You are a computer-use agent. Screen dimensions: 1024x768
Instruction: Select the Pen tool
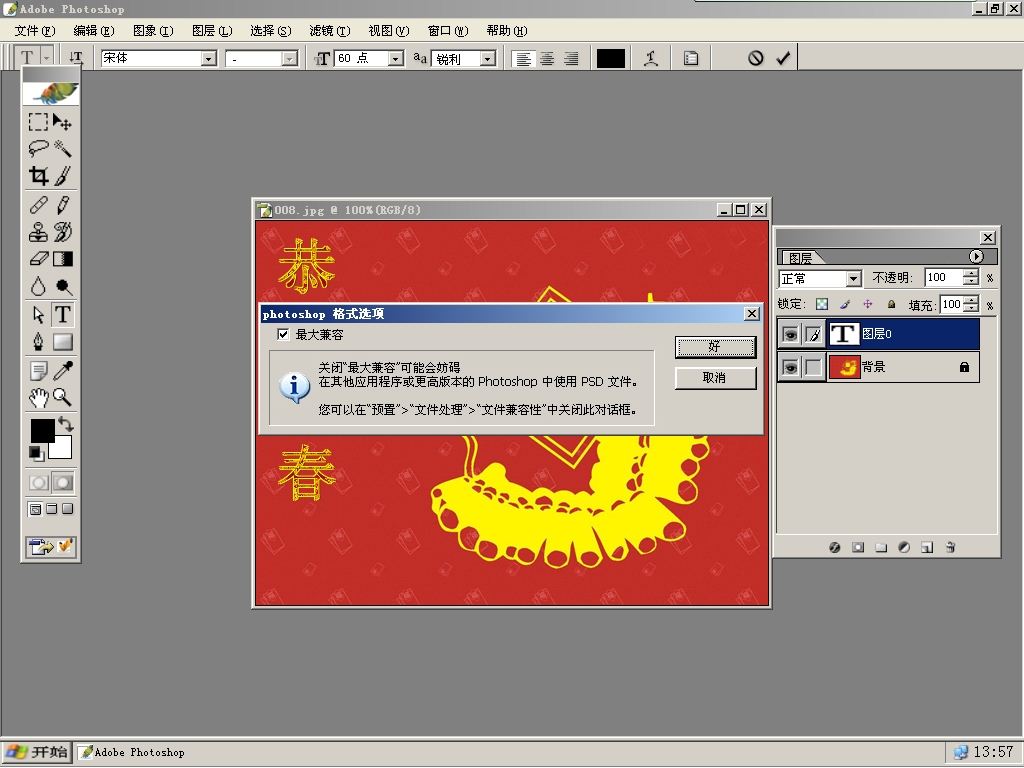coord(38,342)
